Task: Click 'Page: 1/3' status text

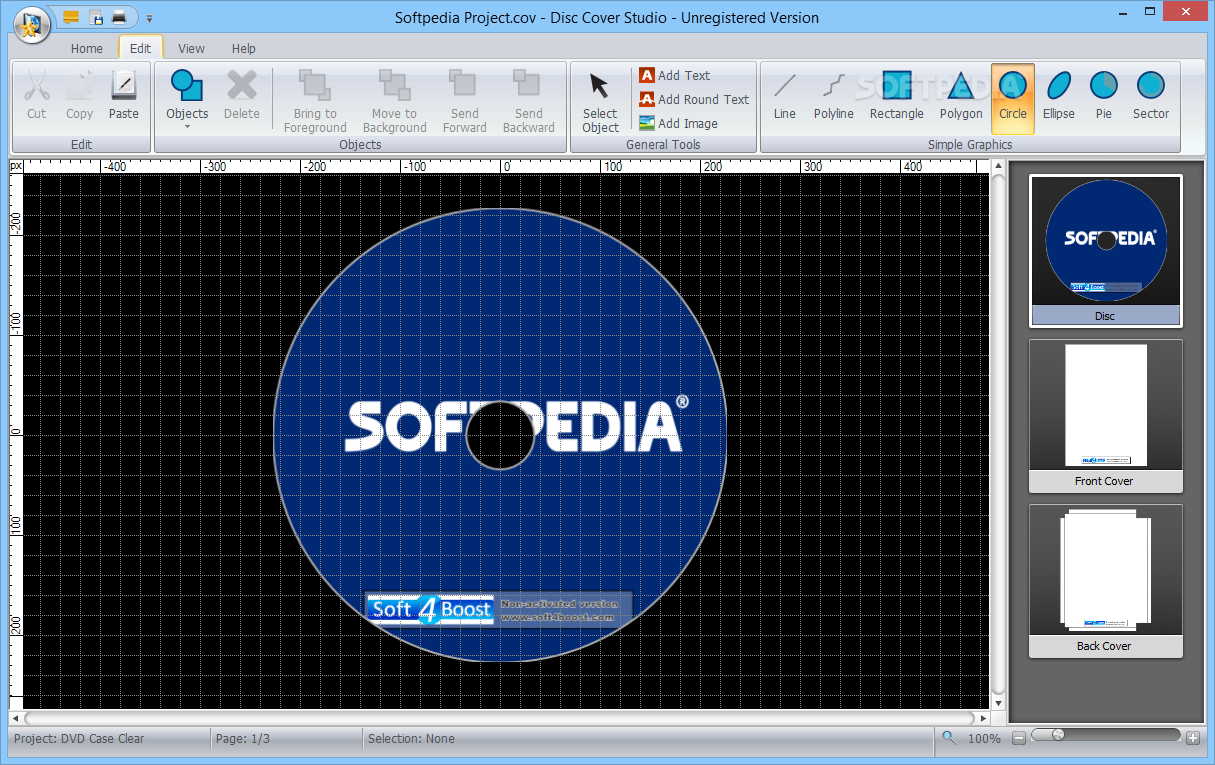Action: tap(243, 738)
